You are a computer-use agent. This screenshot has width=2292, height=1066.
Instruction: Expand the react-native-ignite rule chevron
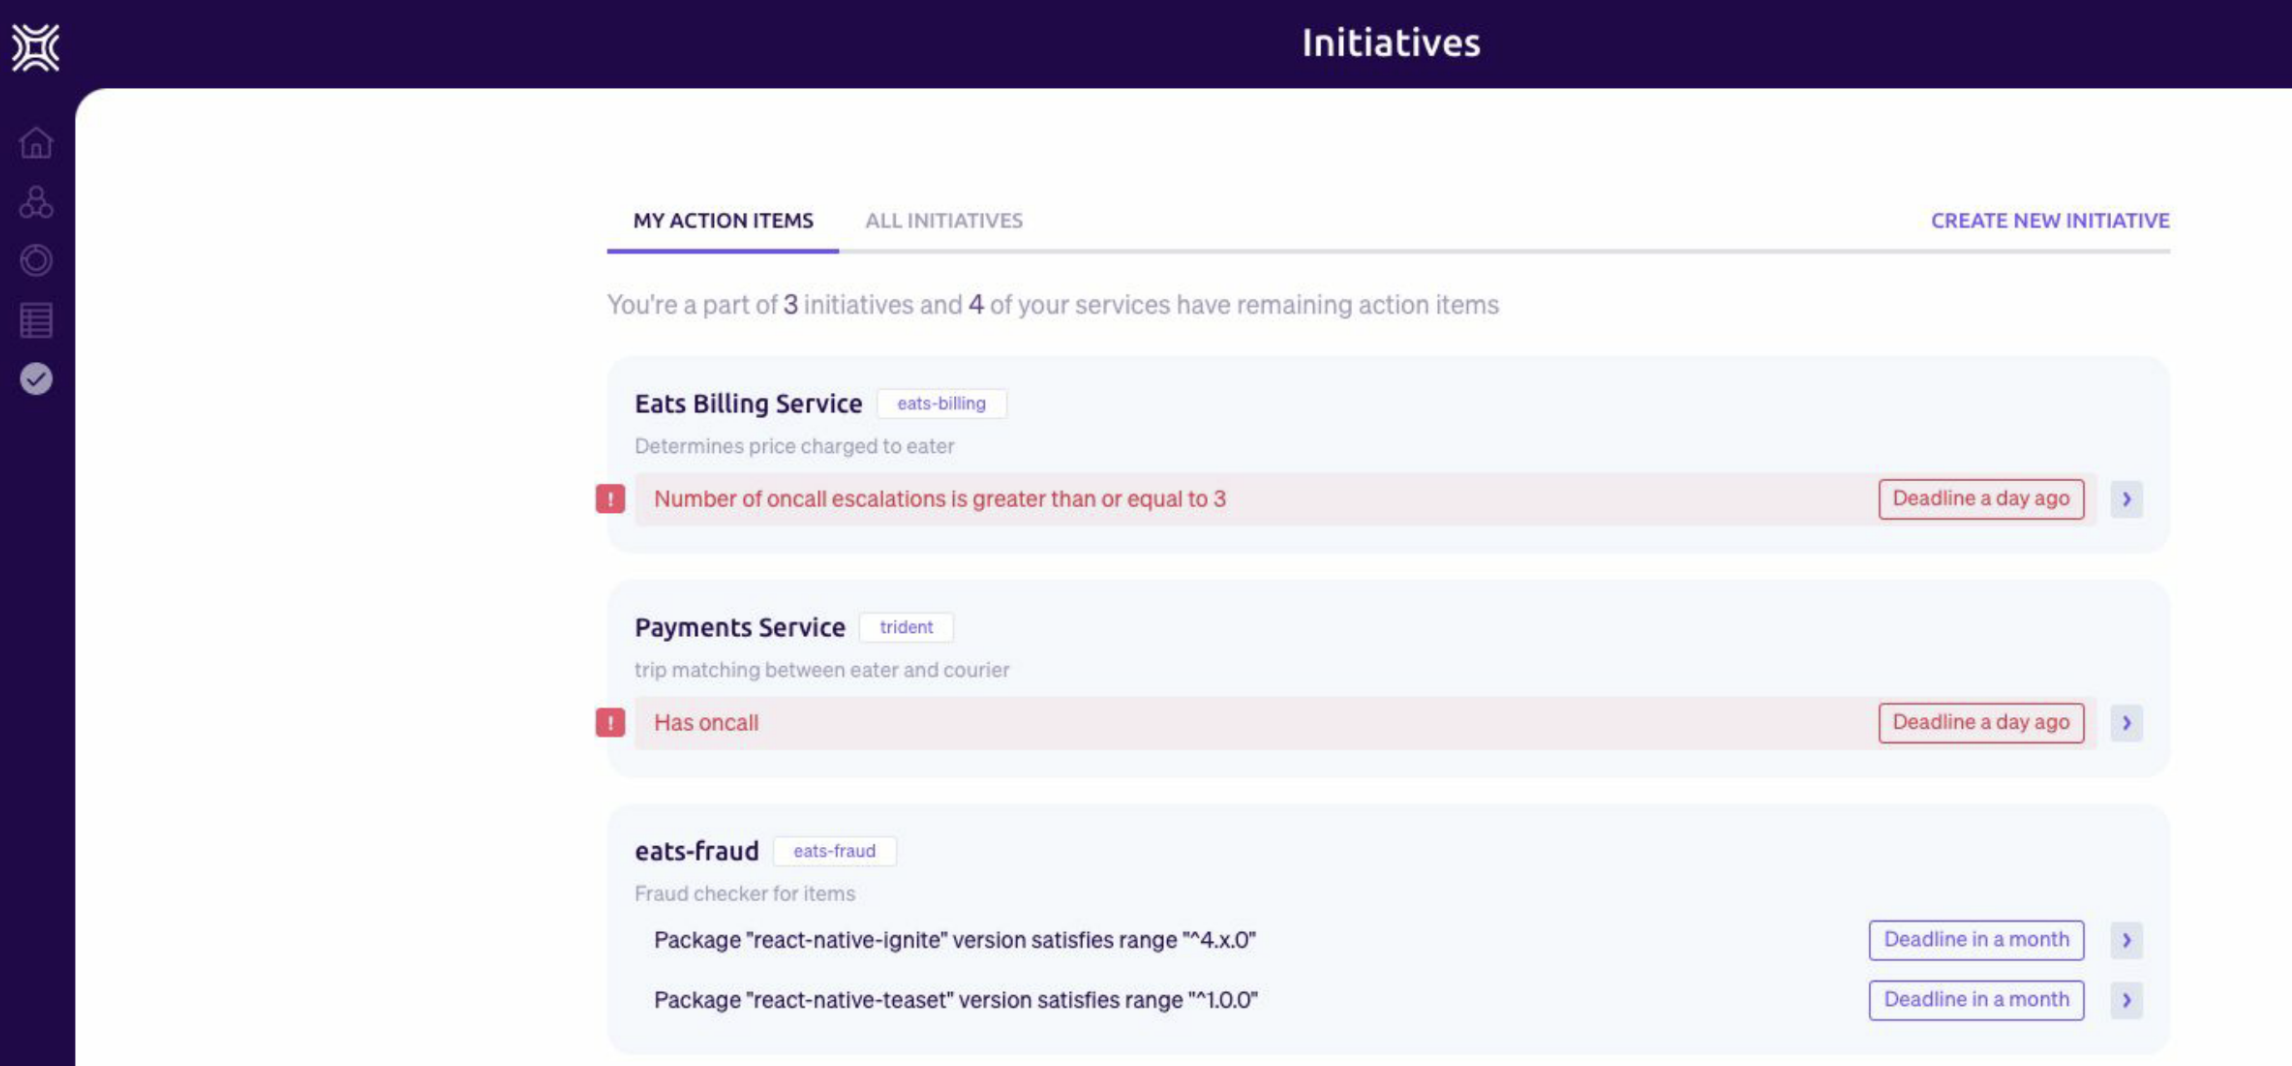click(2127, 940)
